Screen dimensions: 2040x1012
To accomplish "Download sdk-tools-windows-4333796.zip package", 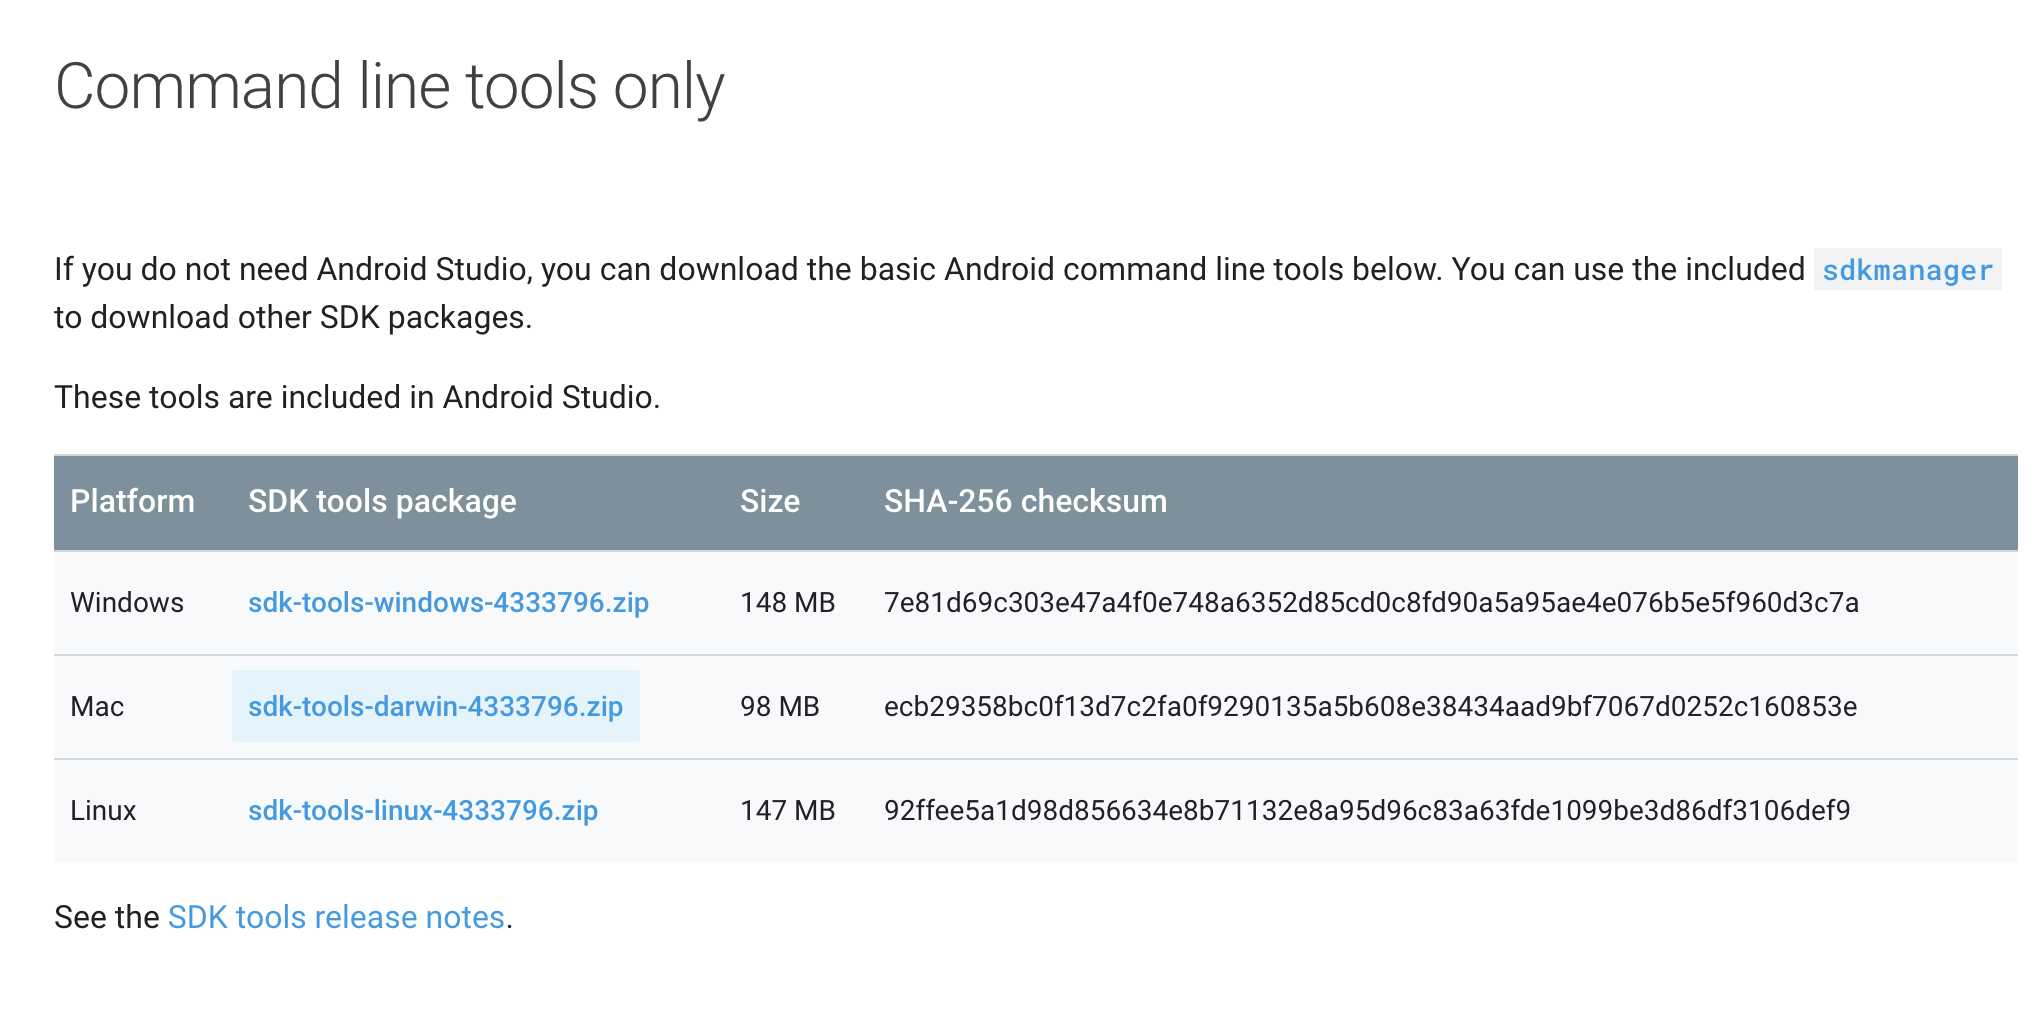I will [x=448, y=602].
